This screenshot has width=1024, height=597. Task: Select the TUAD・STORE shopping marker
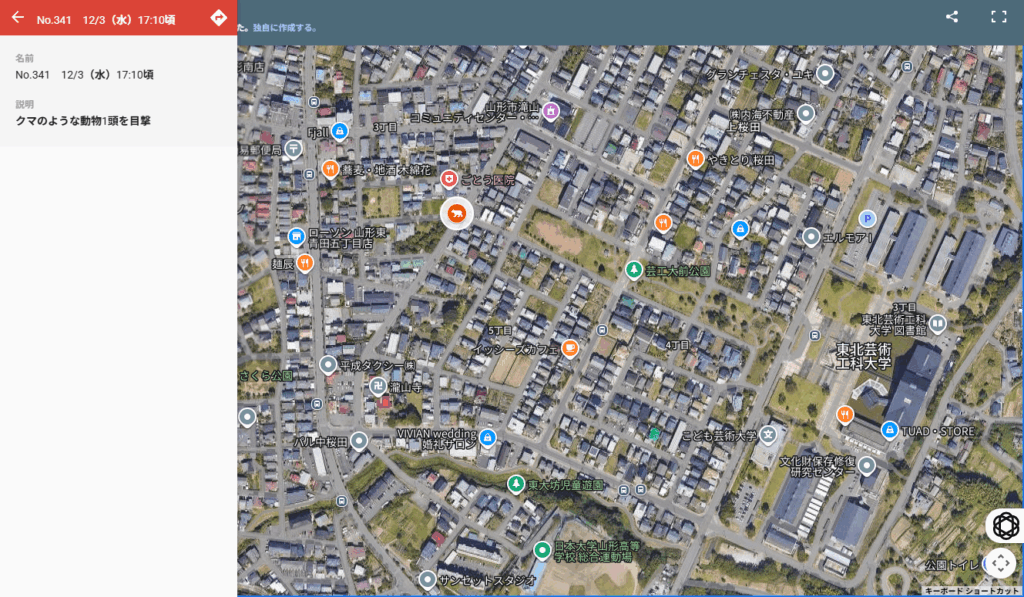click(889, 430)
